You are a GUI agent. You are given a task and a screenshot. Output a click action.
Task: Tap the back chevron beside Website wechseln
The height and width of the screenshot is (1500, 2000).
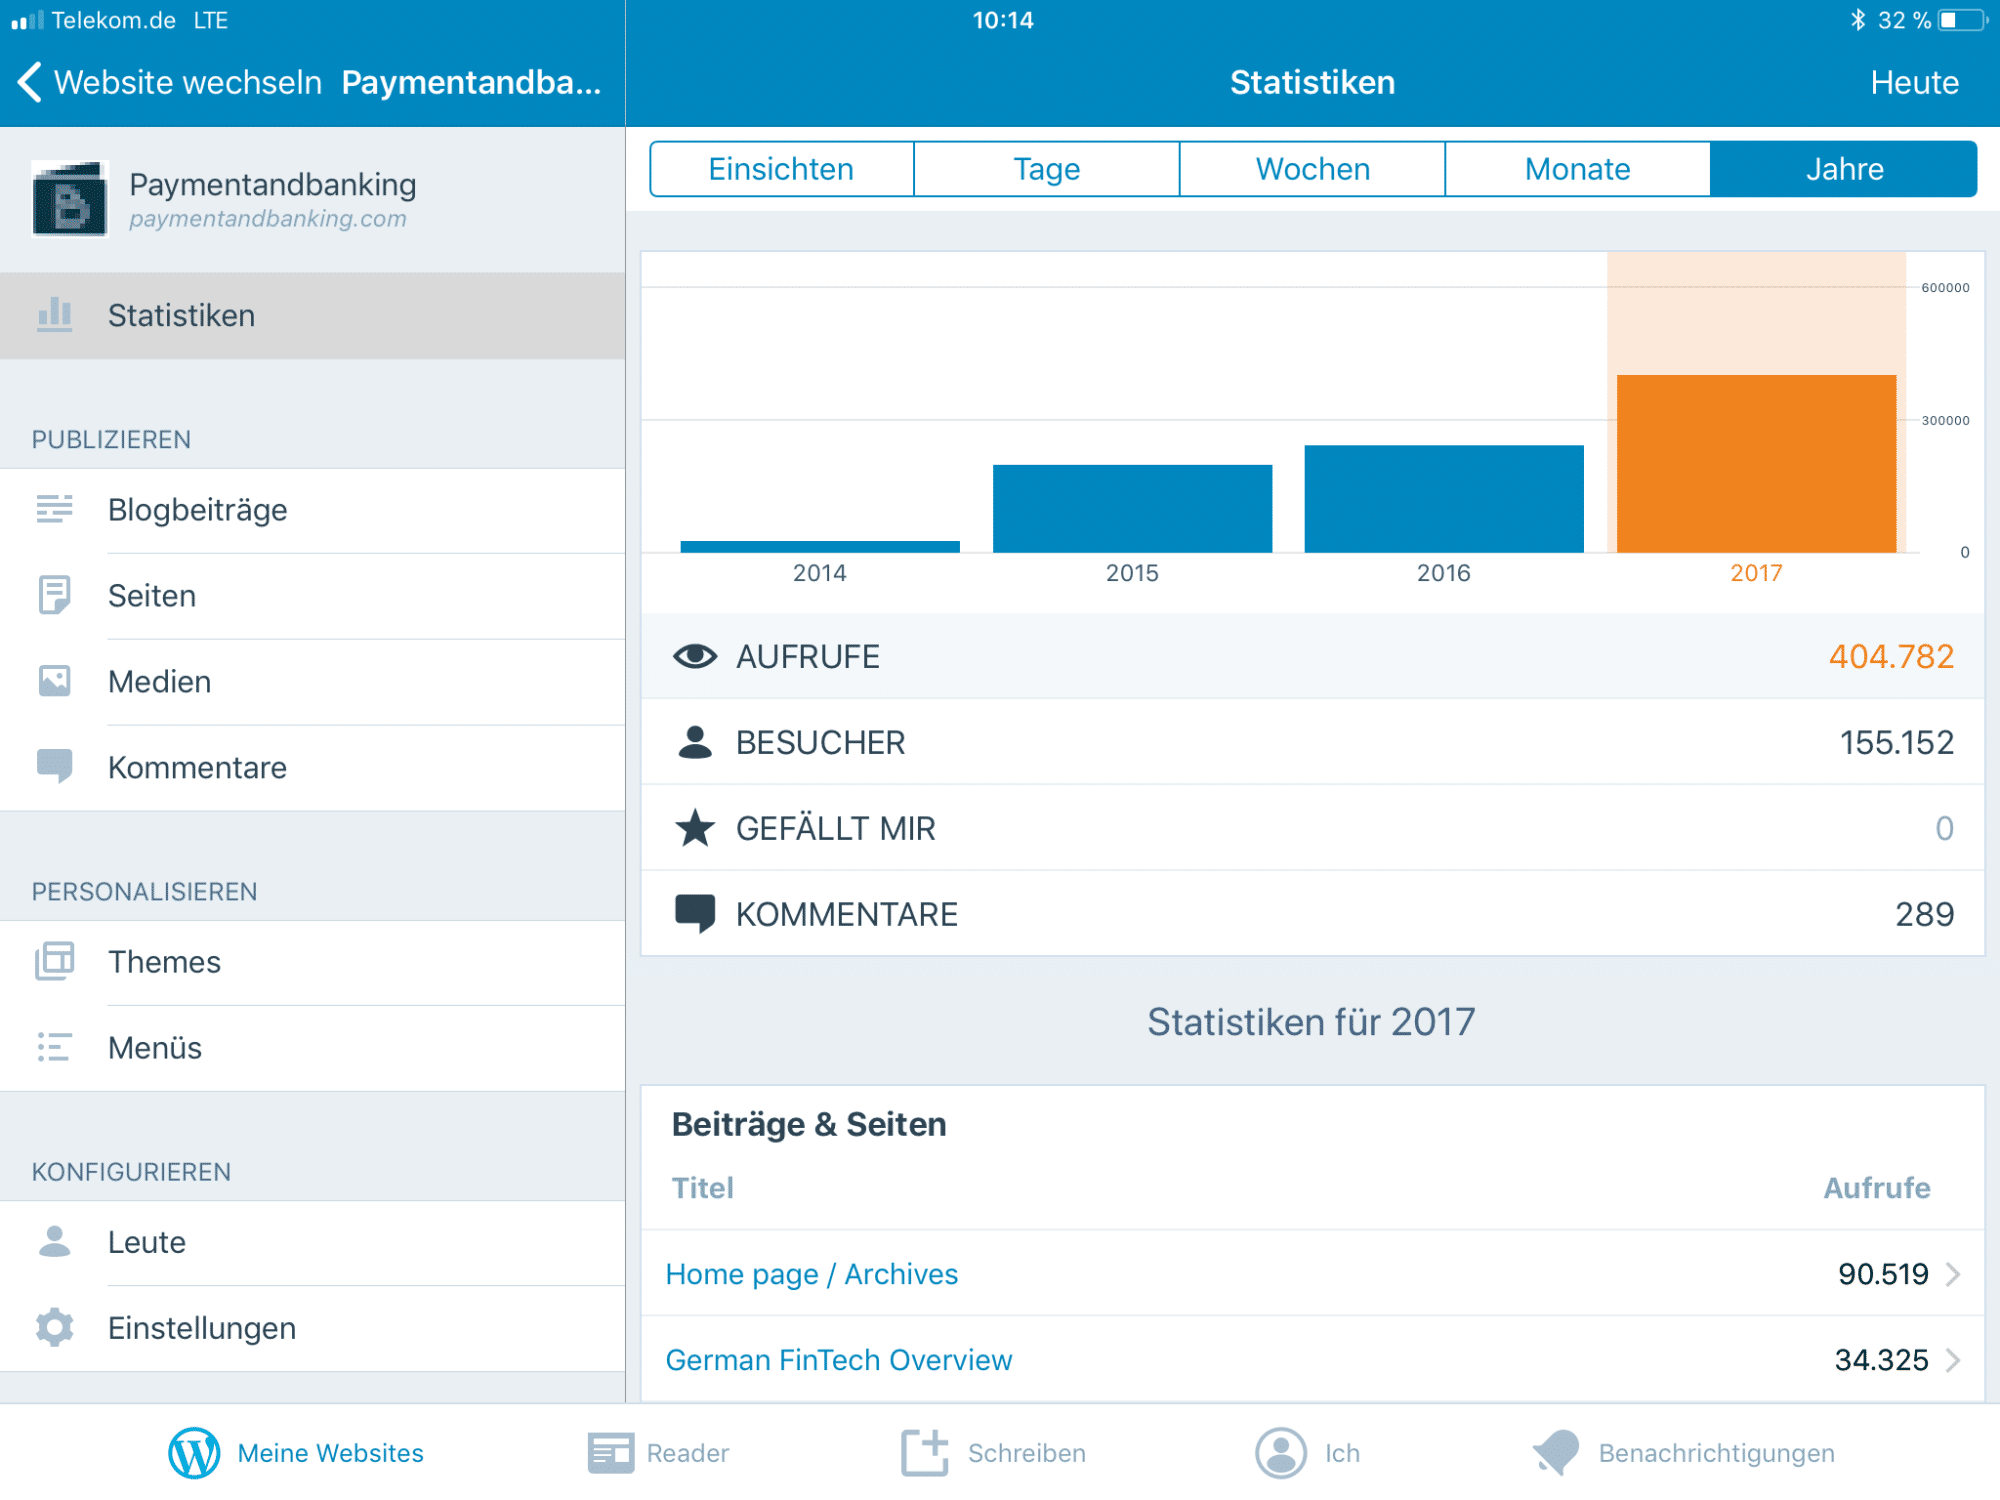(x=30, y=82)
